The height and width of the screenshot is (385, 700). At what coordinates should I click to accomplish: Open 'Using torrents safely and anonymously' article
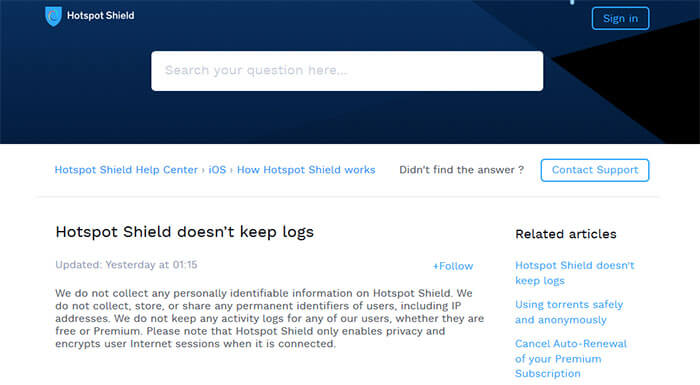[x=569, y=312]
